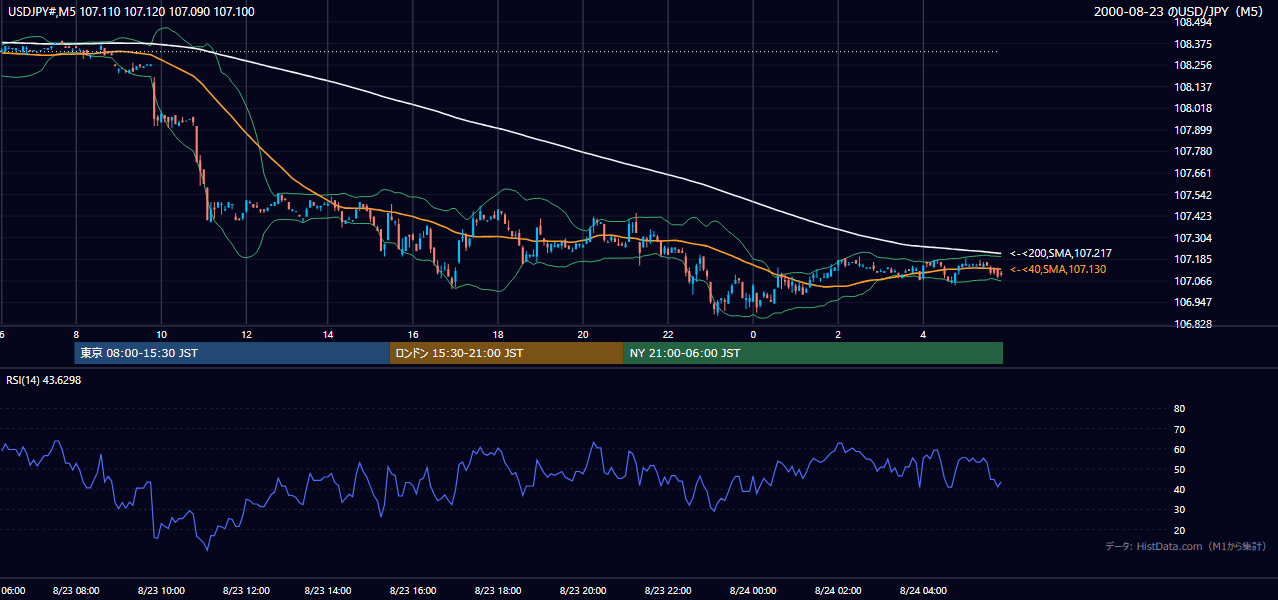Click price axis label 106.828
Screen dimensions: 1278x600
coord(1193,324)
